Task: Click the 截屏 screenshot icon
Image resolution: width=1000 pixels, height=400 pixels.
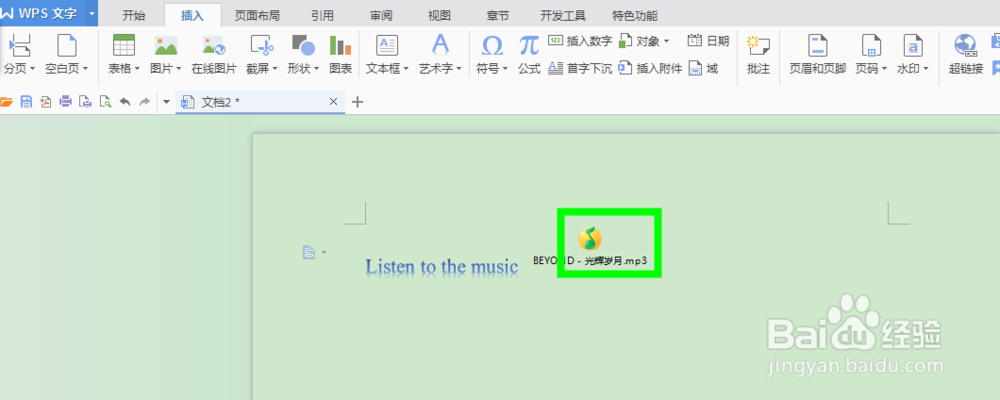Action: (x=261, y=46)
